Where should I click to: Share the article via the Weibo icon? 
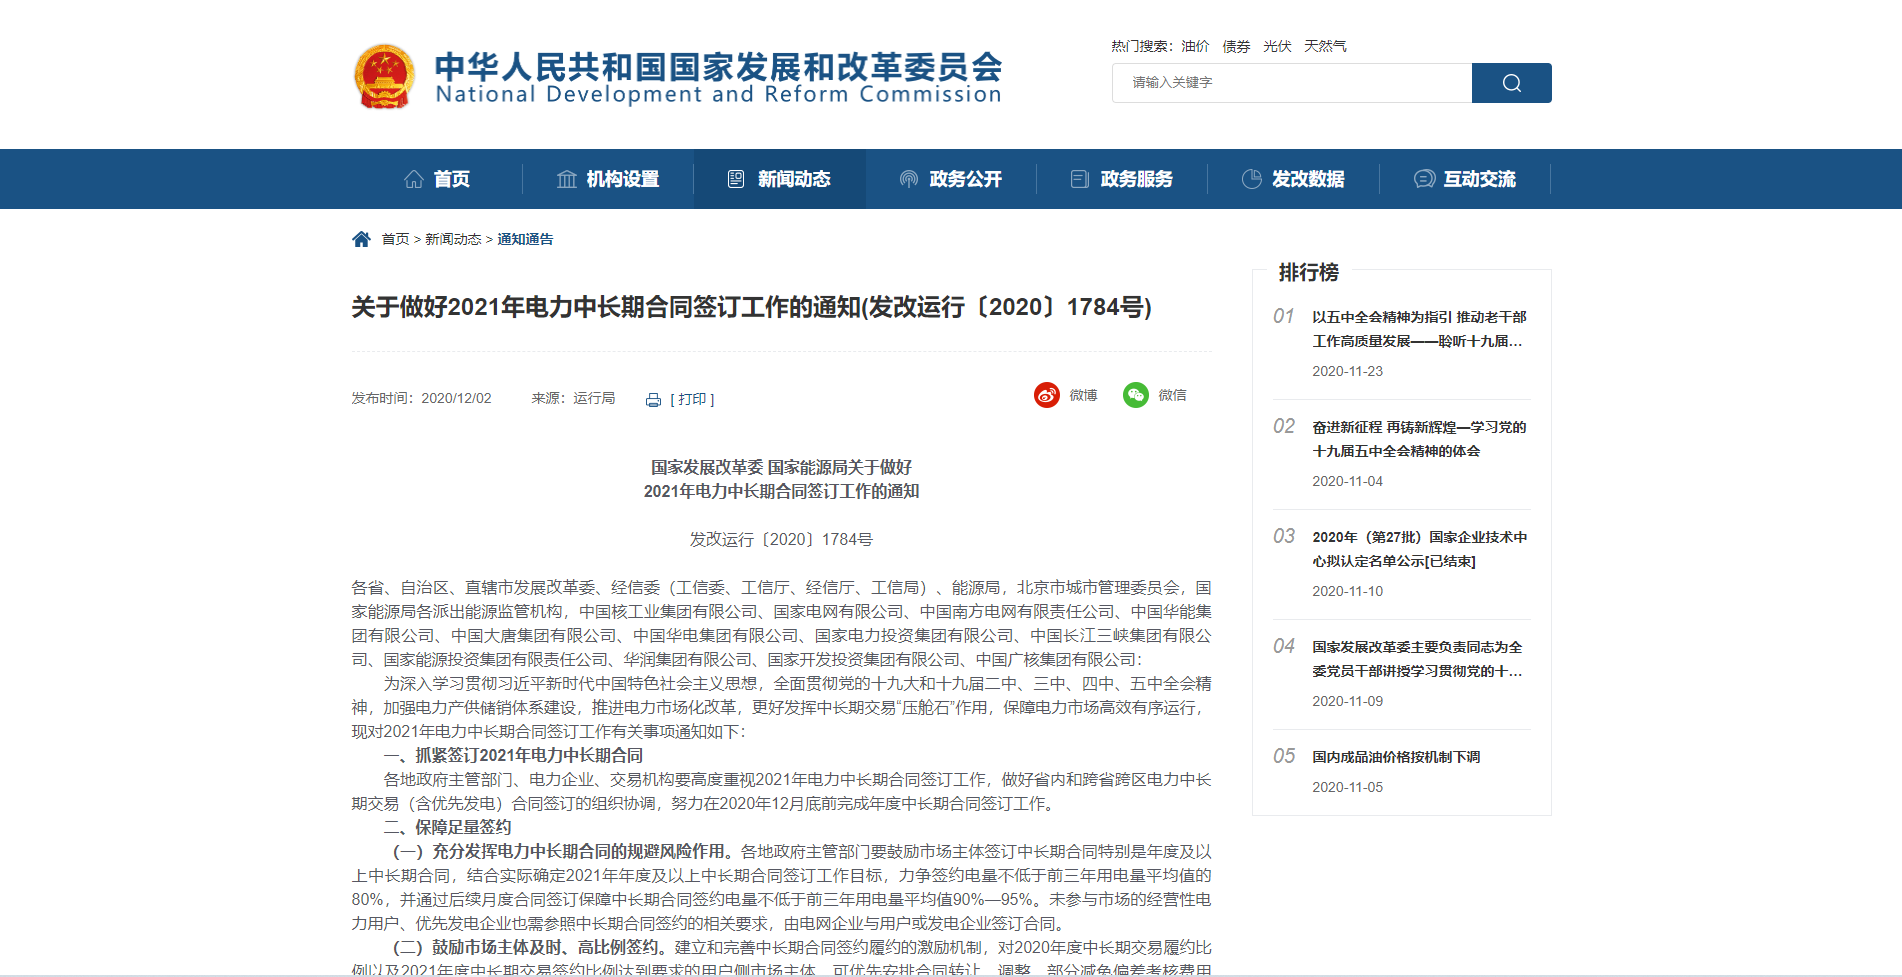click(1046, 395)
